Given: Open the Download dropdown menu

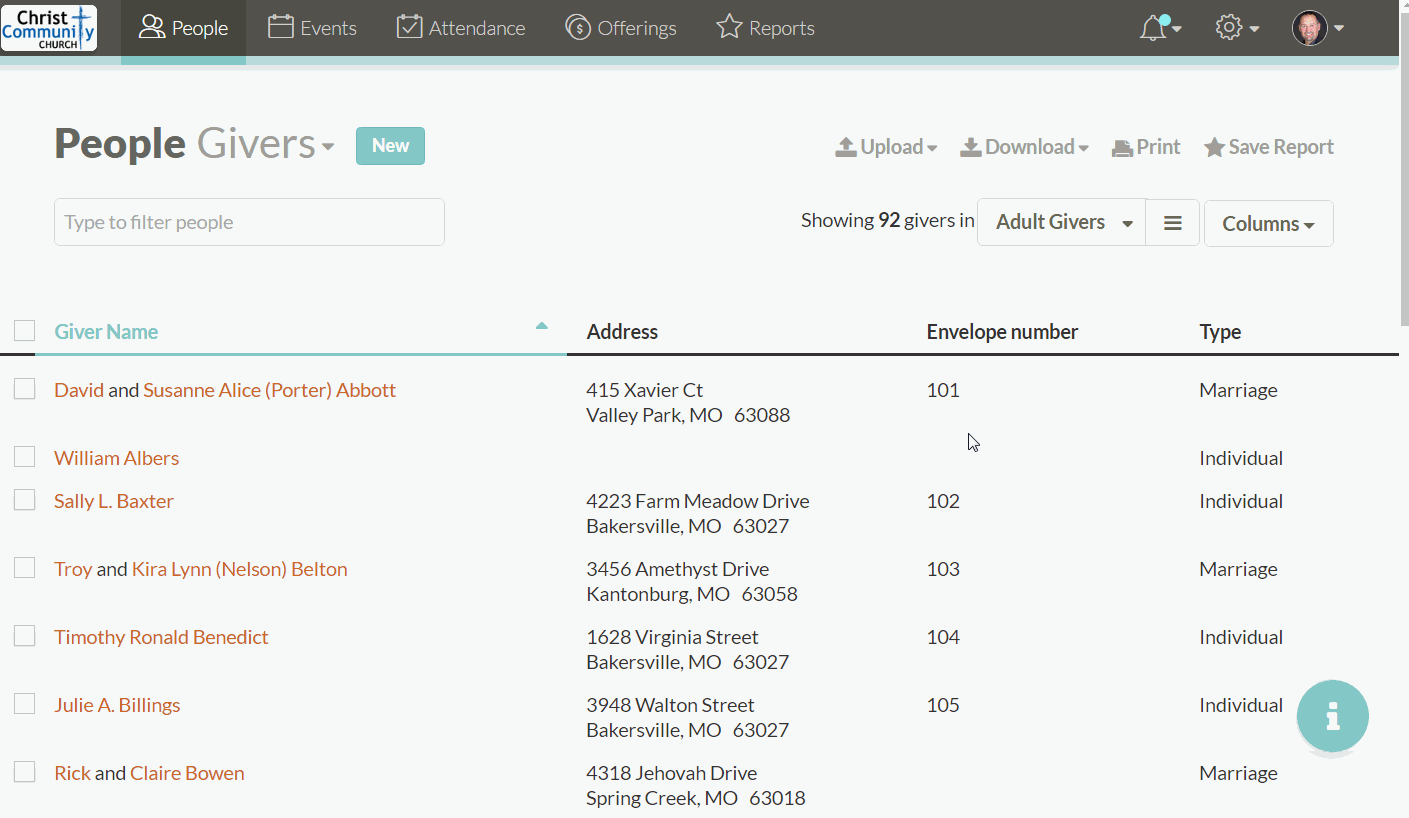Looking at the screenshot, I should tap(1023, 146).
